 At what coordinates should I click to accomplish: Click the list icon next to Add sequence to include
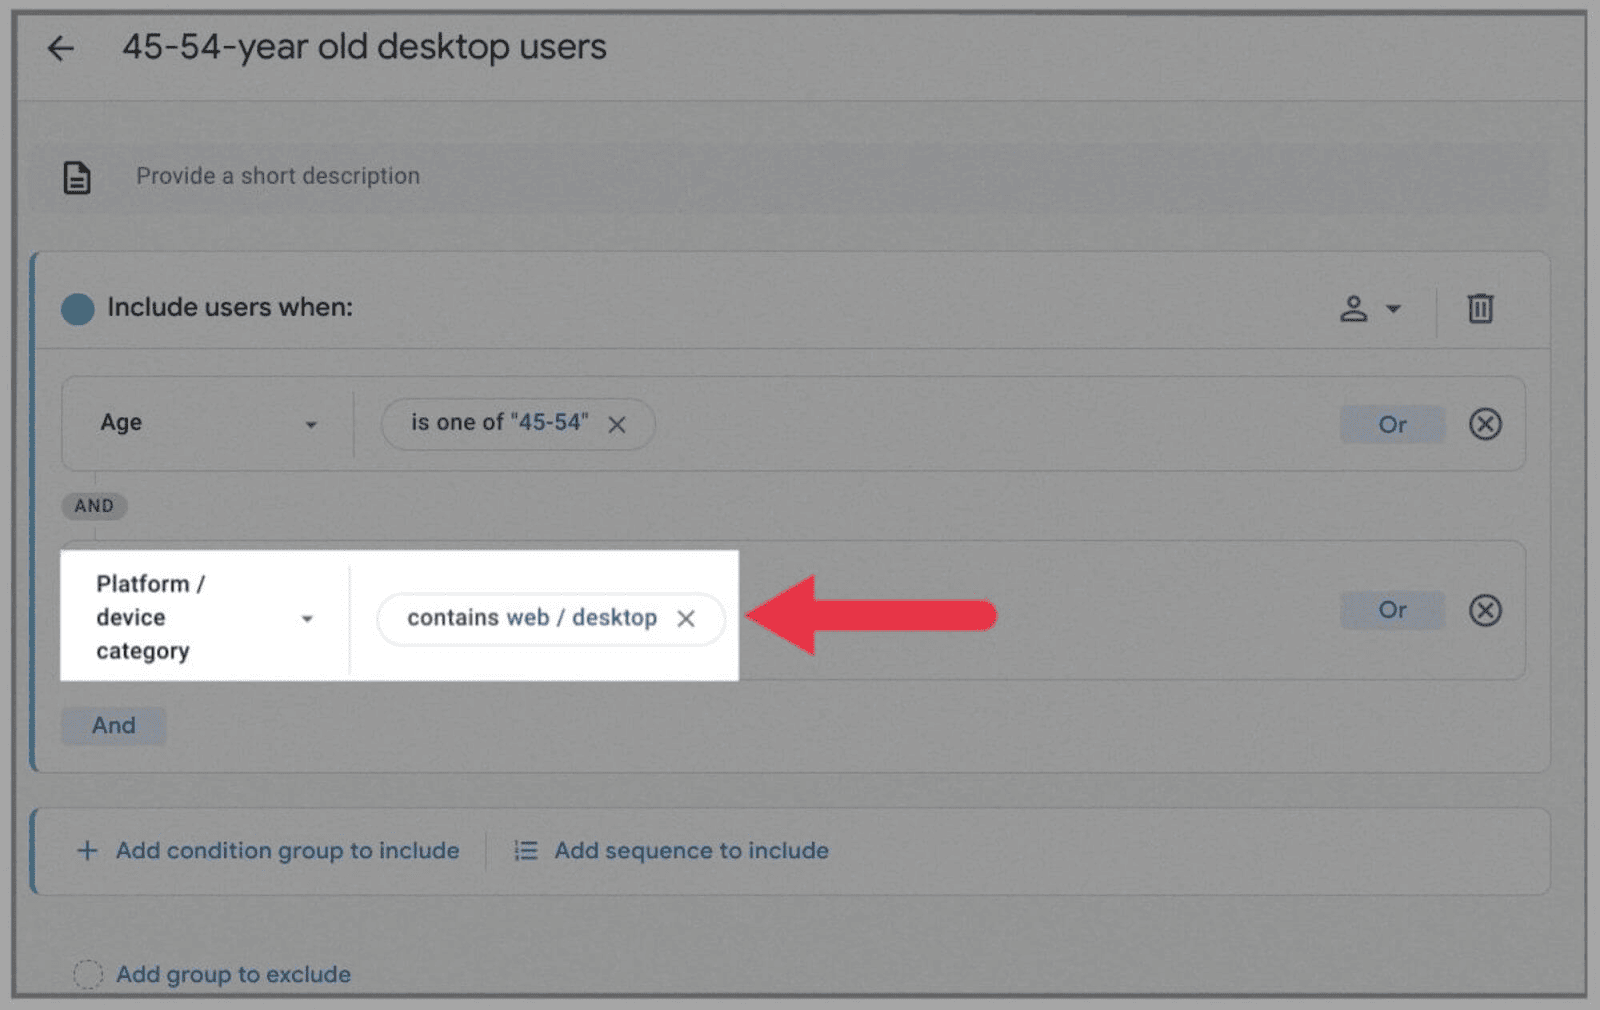pyautogui.click(x=524, y=850)
